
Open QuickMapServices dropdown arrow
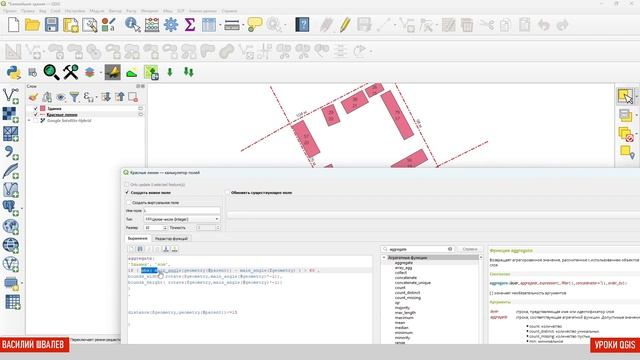point(101,73)
